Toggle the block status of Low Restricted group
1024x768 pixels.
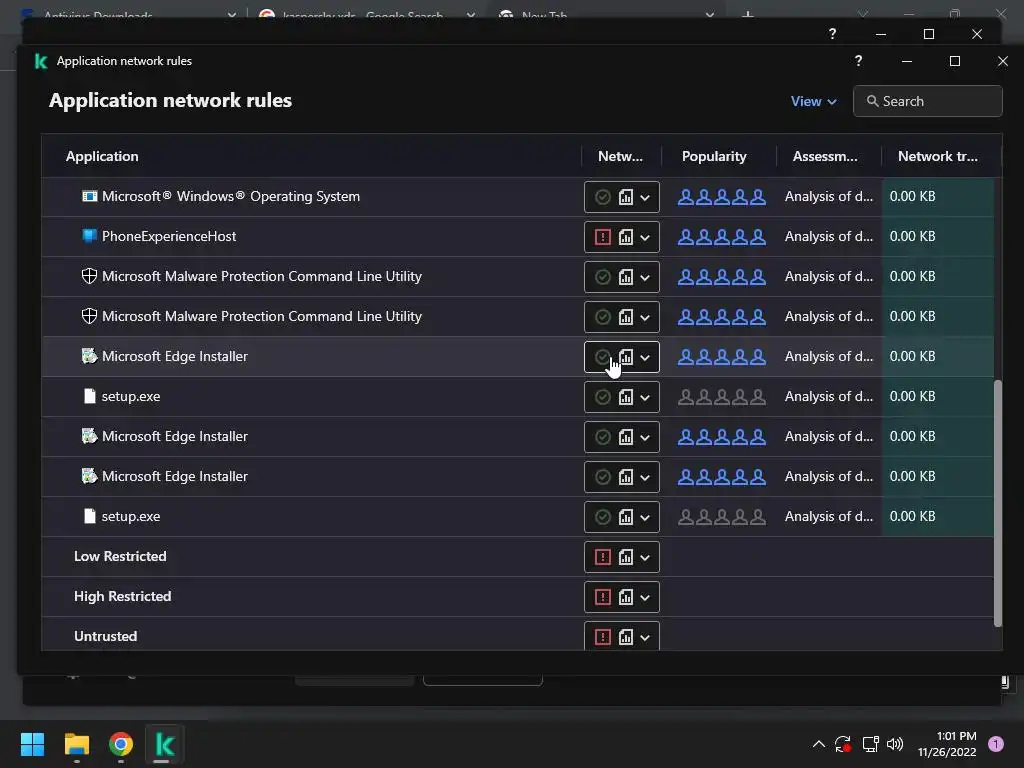point(603,557)
